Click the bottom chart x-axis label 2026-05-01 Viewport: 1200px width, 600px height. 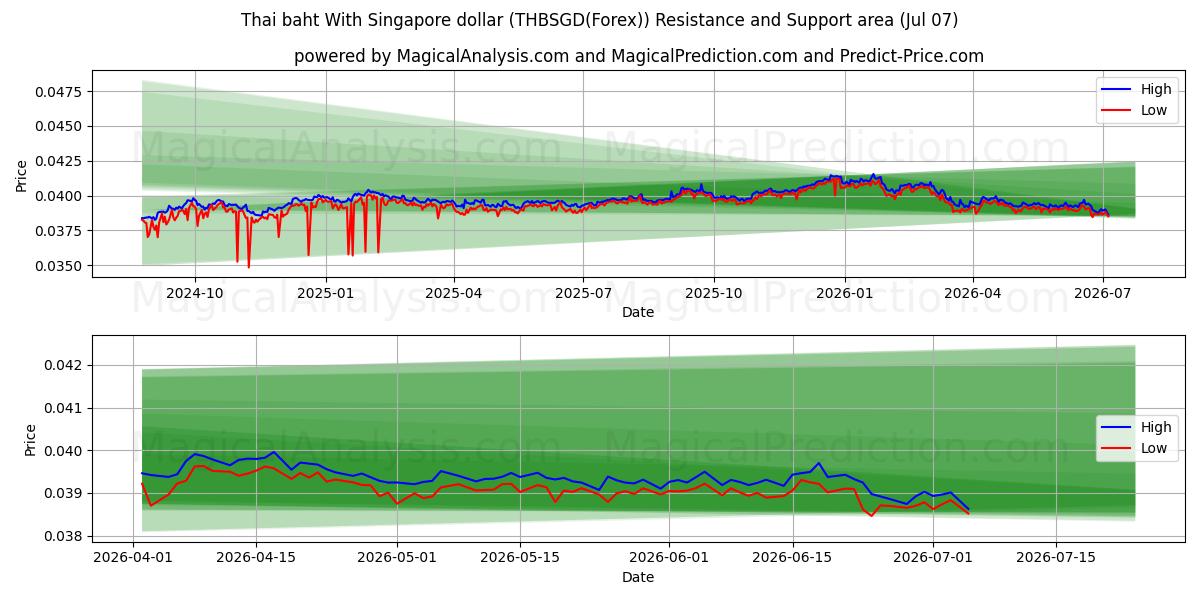397,559
